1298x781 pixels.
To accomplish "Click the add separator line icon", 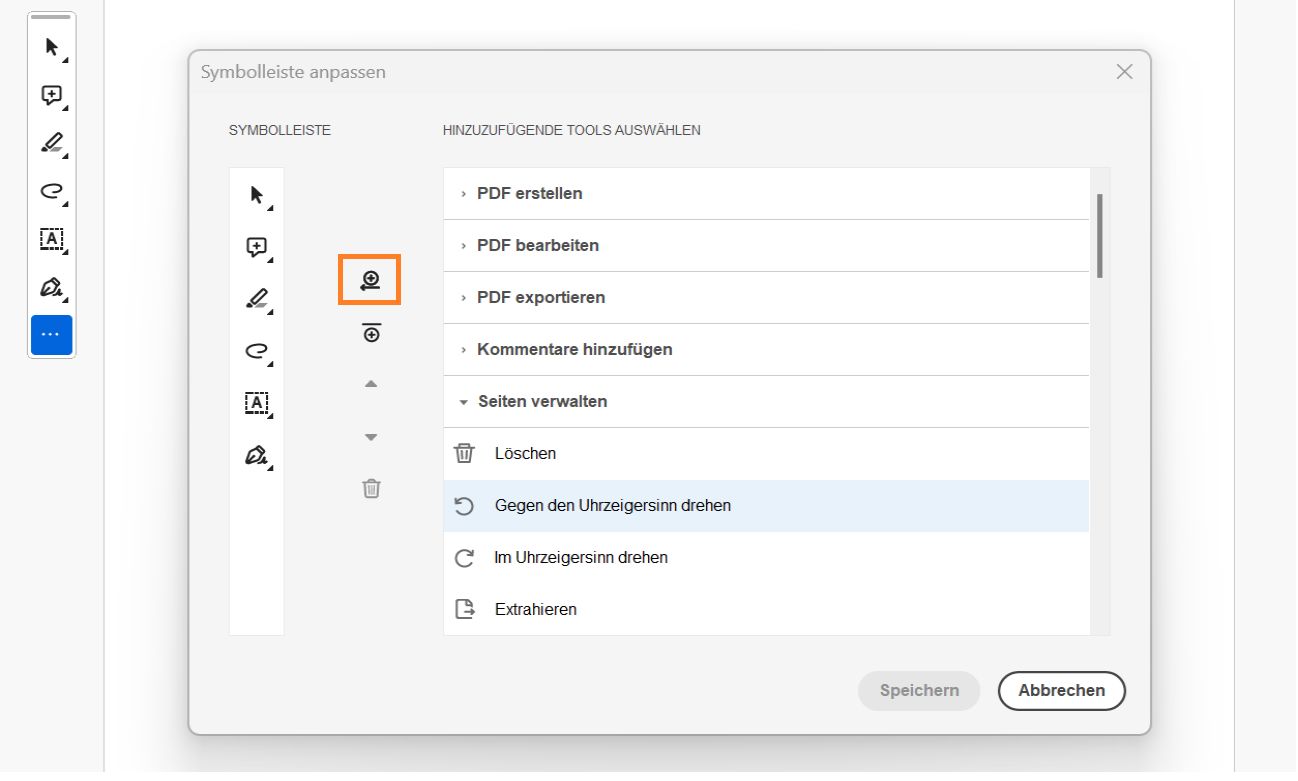I will click(x=371, y=334).
